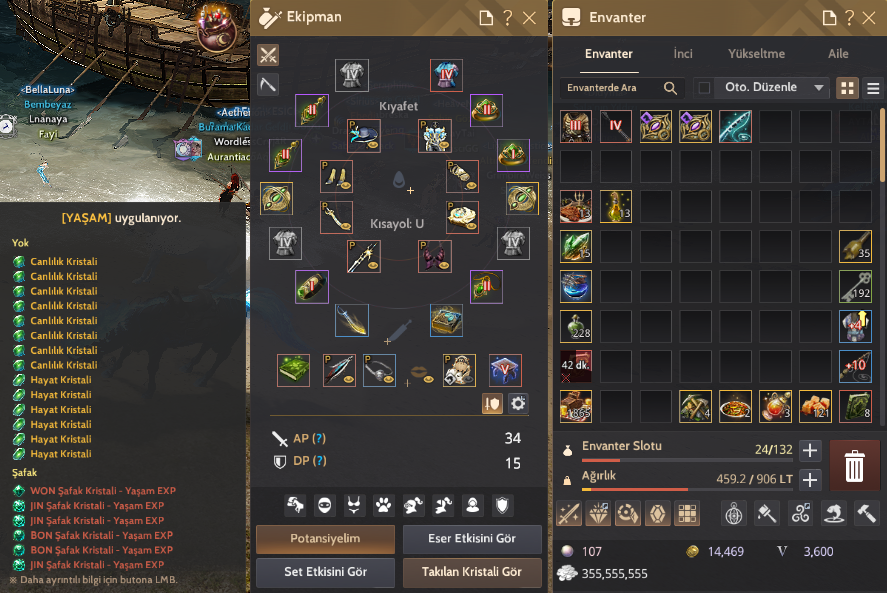Open the Yükseltme tab

756,54
